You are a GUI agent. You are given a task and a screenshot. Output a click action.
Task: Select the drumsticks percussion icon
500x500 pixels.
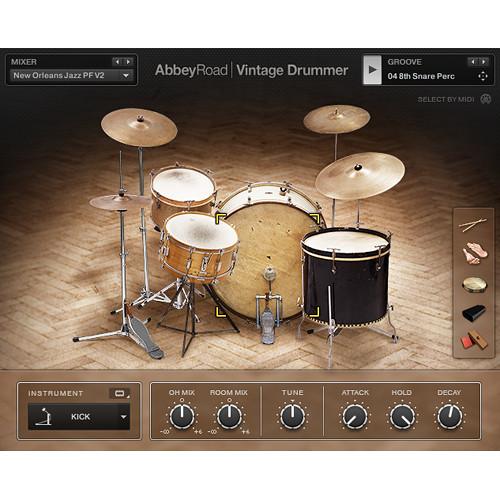pos(473,224)
